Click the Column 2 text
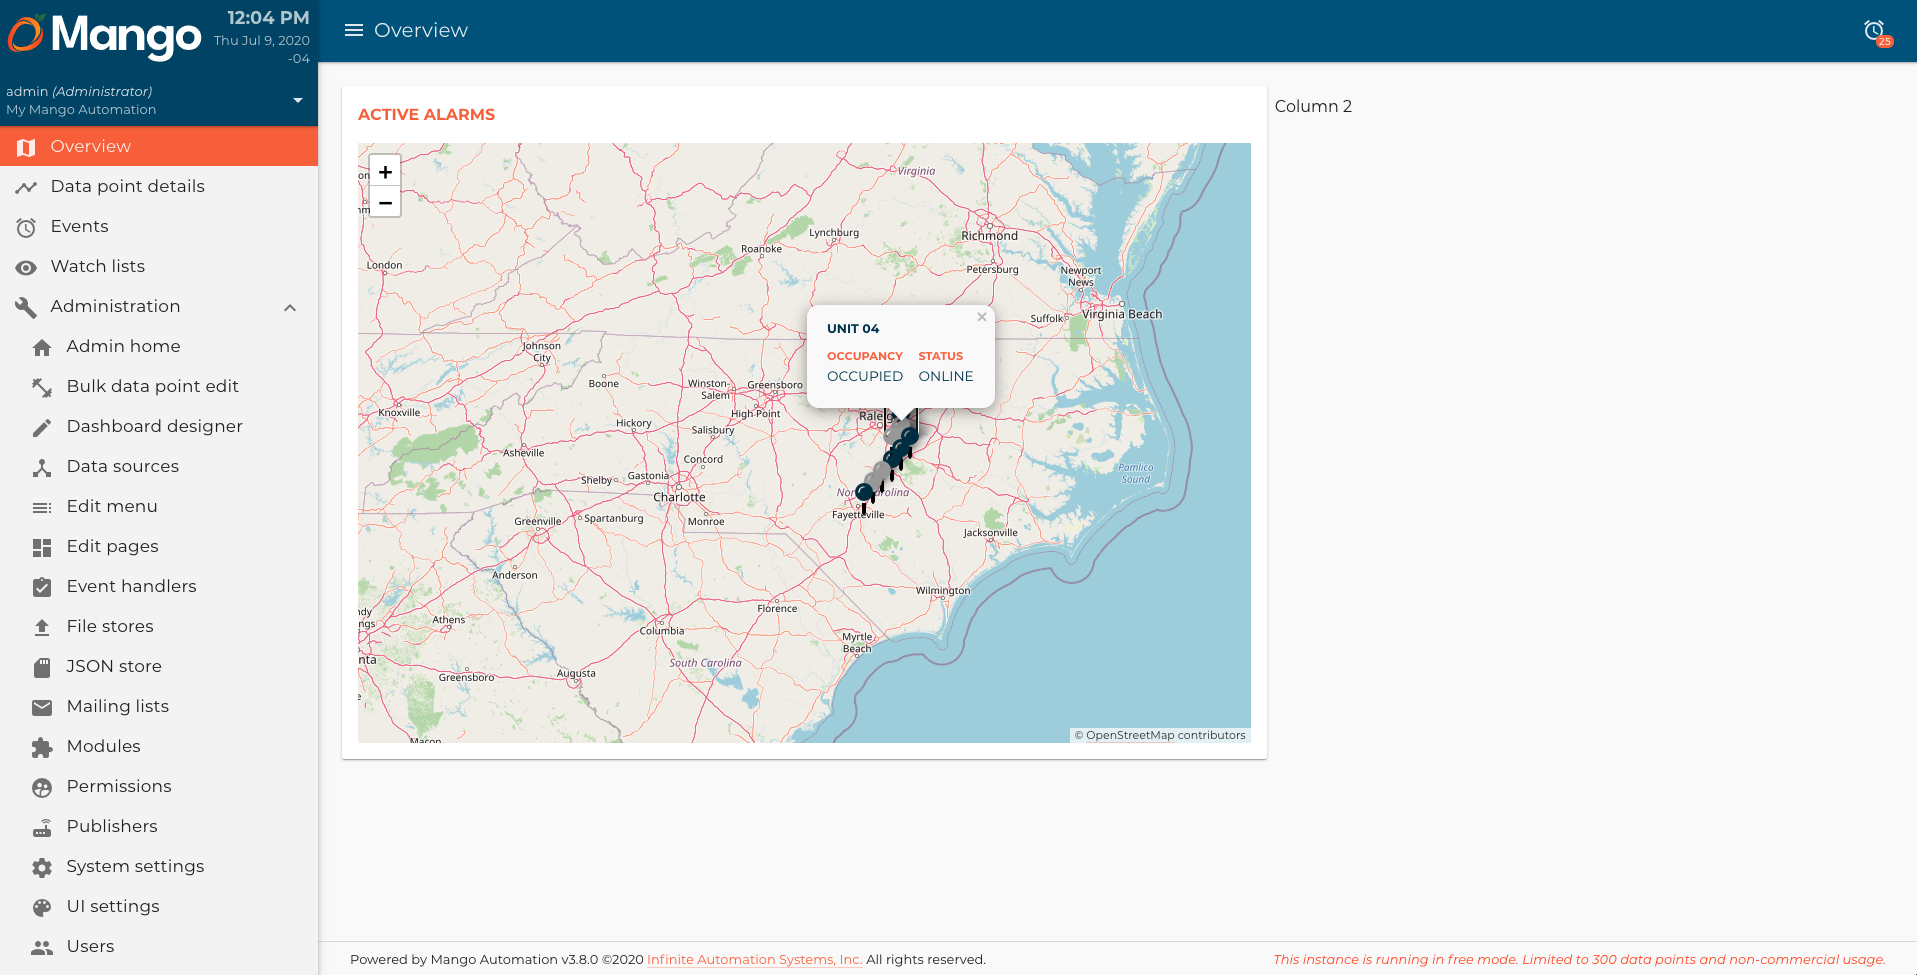The image size is (1917, 975). [1313, 106]
